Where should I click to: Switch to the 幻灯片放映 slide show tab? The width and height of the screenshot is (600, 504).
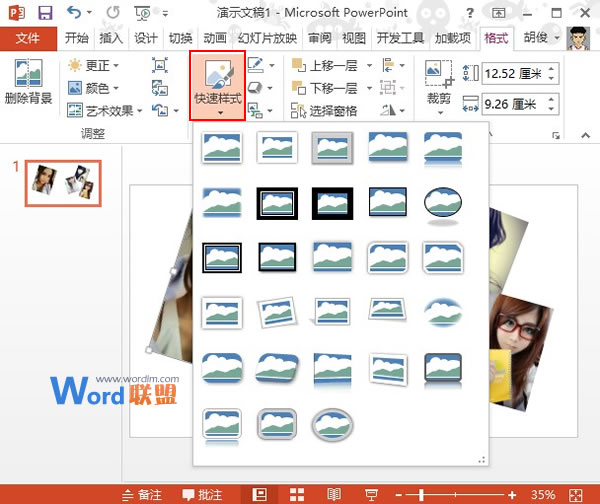click(x=267, y=38)
